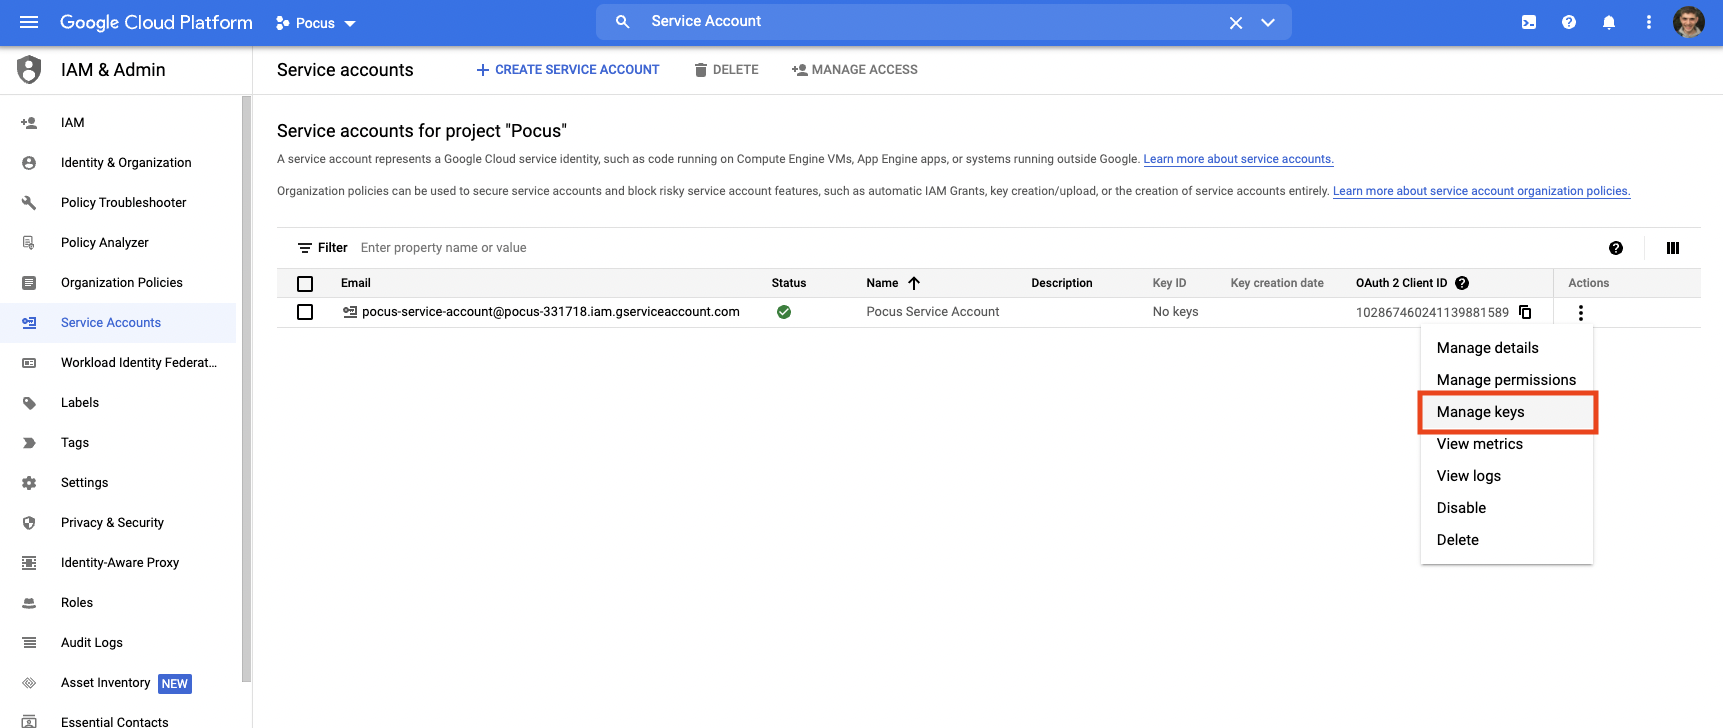Click the row actions three-dot menu

click(1581, 313)
